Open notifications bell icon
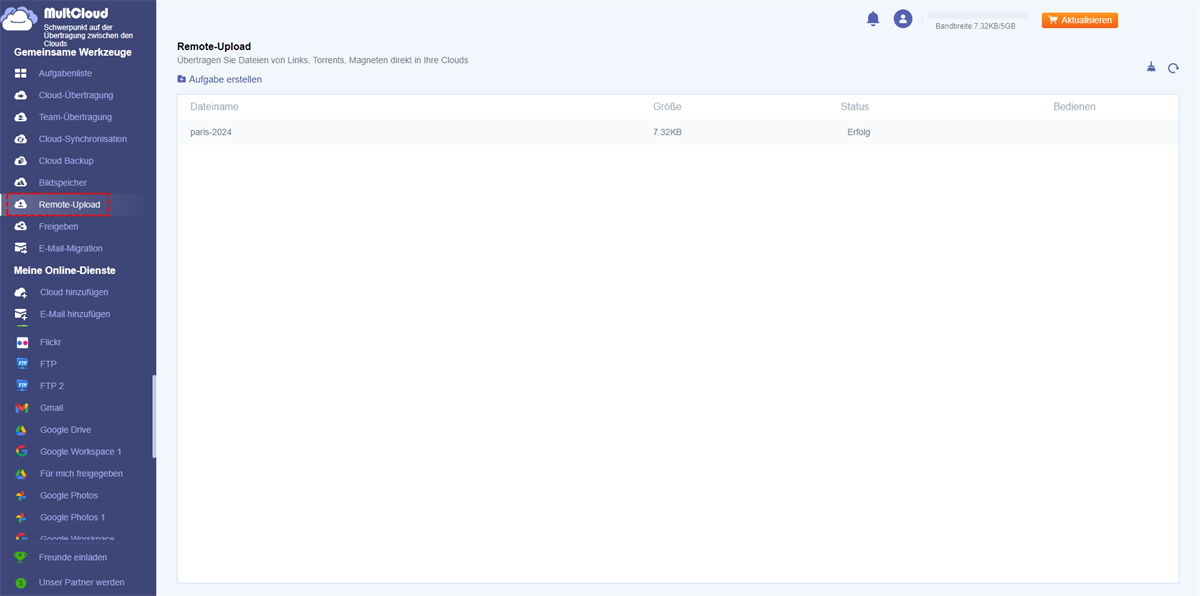This screenshot has height=596, width=1200. [873, 19]
